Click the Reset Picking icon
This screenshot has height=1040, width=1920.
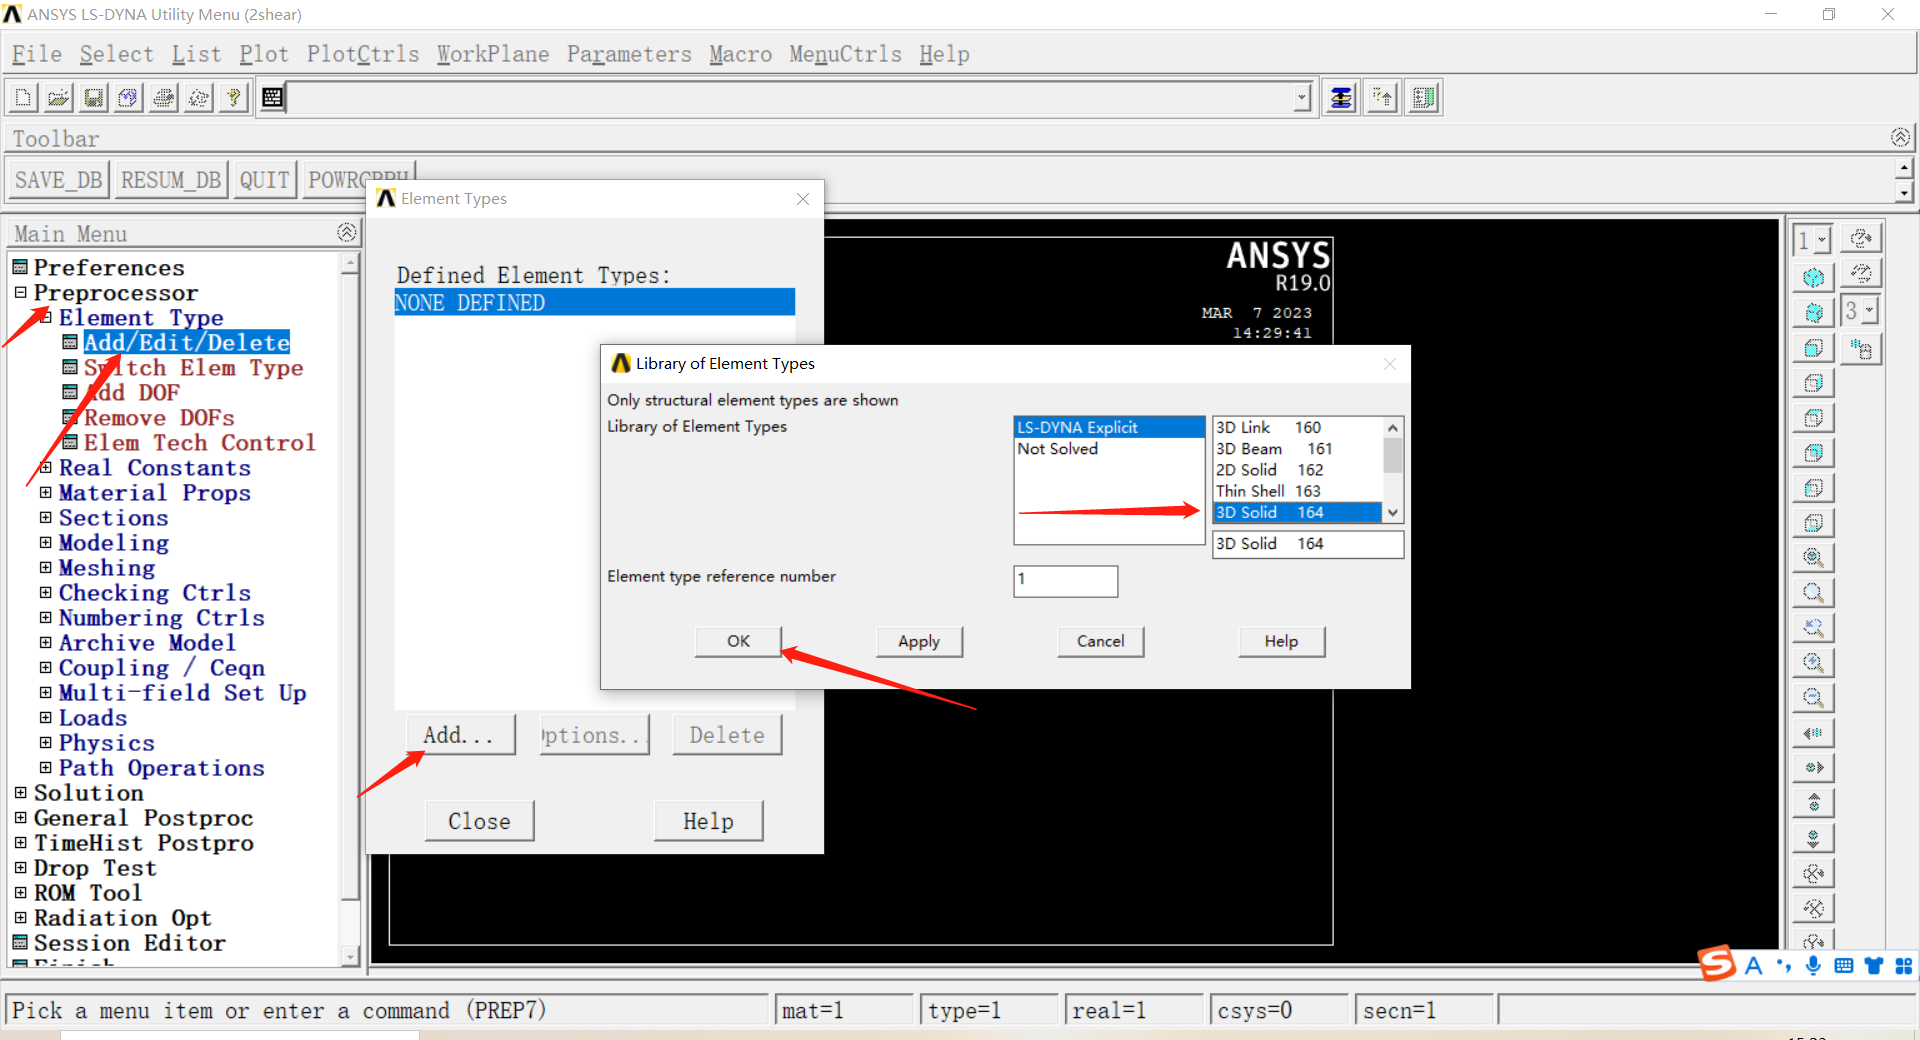[1382, 97]
